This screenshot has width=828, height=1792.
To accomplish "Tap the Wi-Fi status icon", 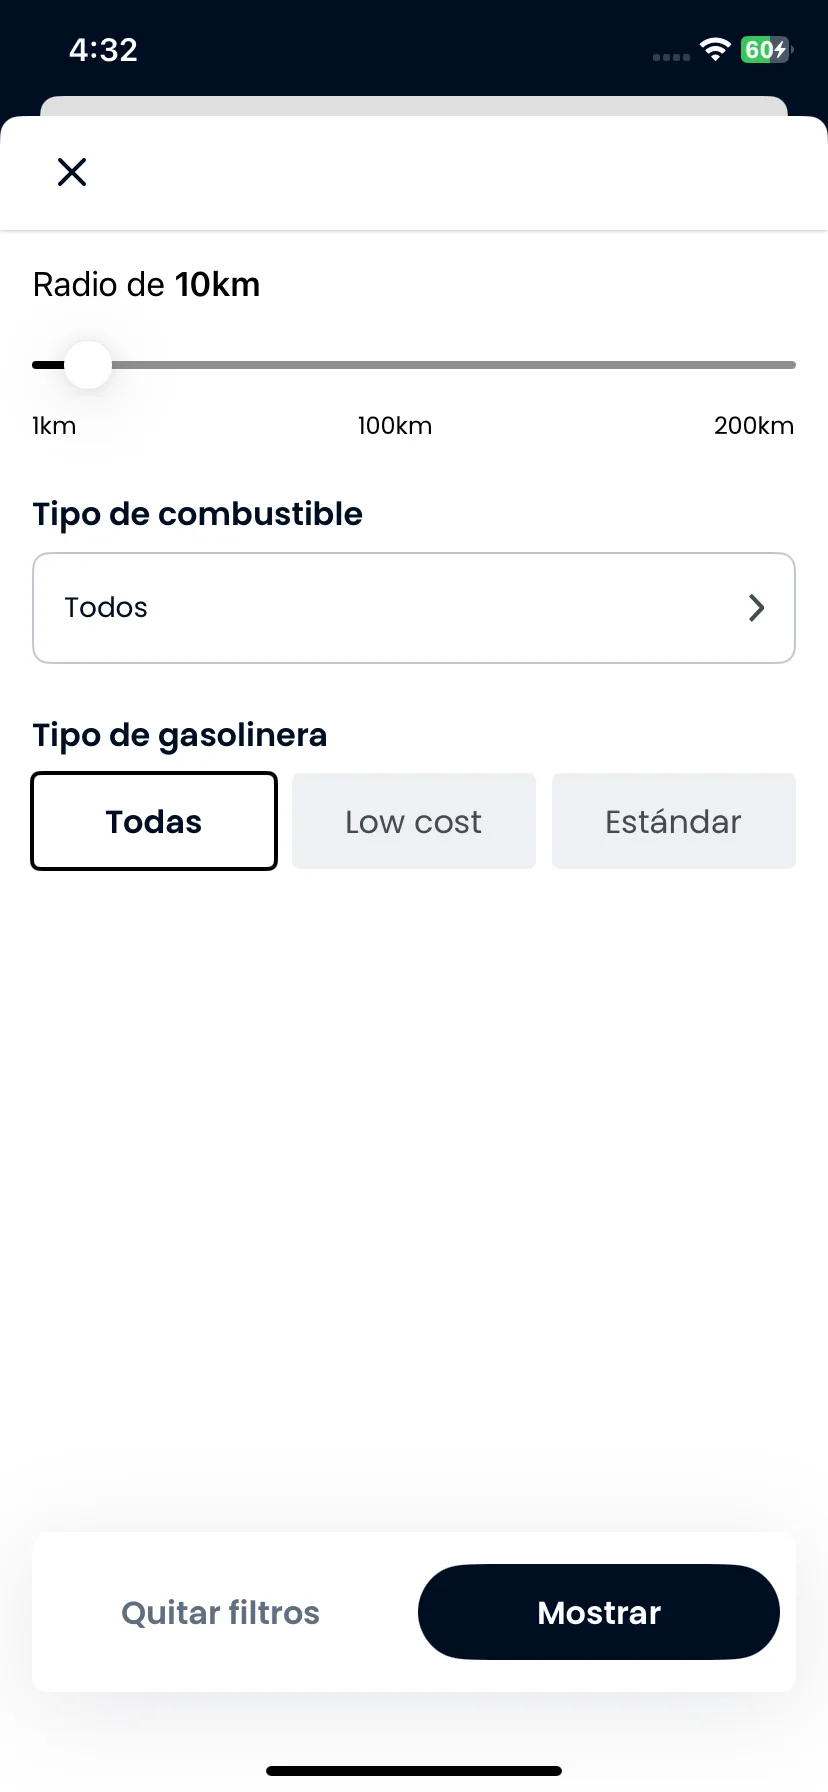I will (x=716, y=49).
